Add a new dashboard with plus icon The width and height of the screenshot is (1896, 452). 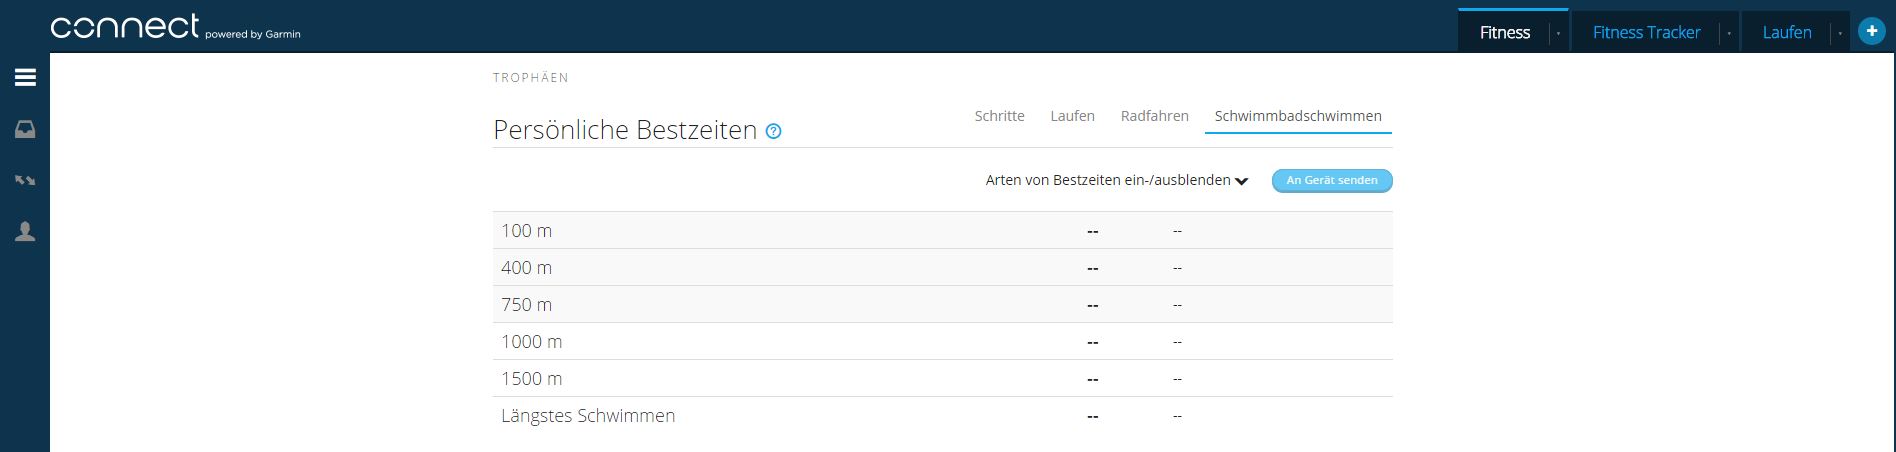1871,31
